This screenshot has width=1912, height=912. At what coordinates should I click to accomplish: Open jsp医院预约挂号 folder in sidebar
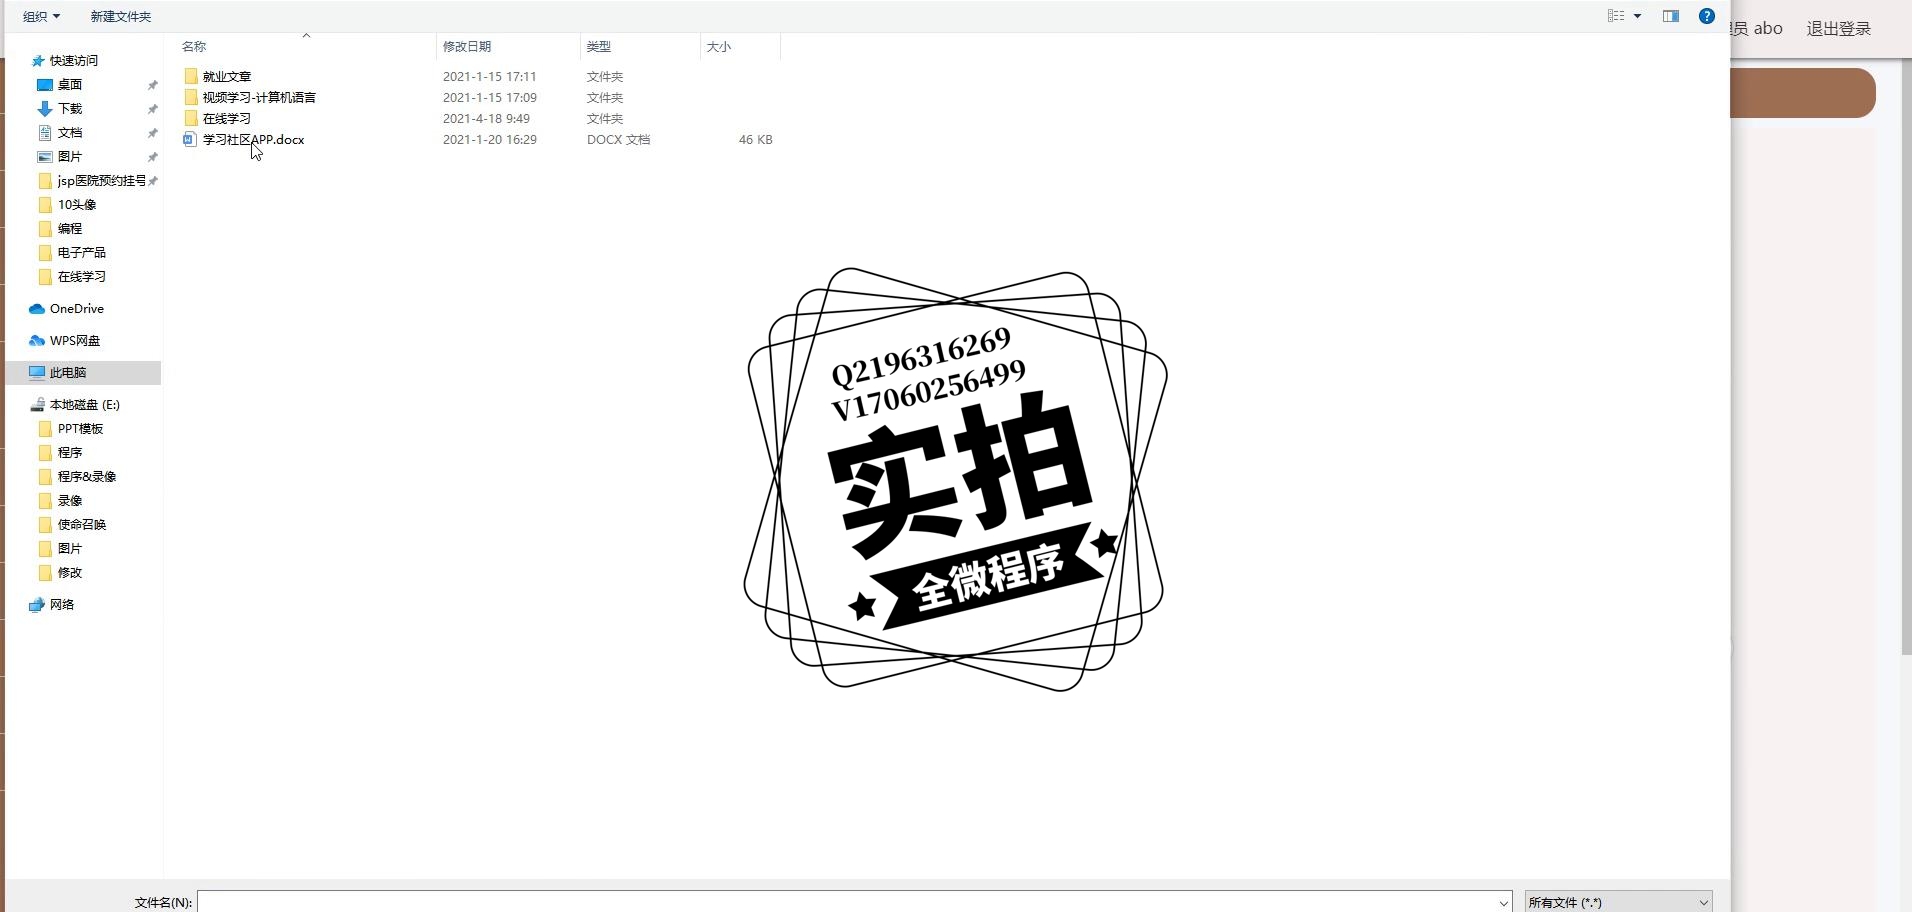[101, 180]
